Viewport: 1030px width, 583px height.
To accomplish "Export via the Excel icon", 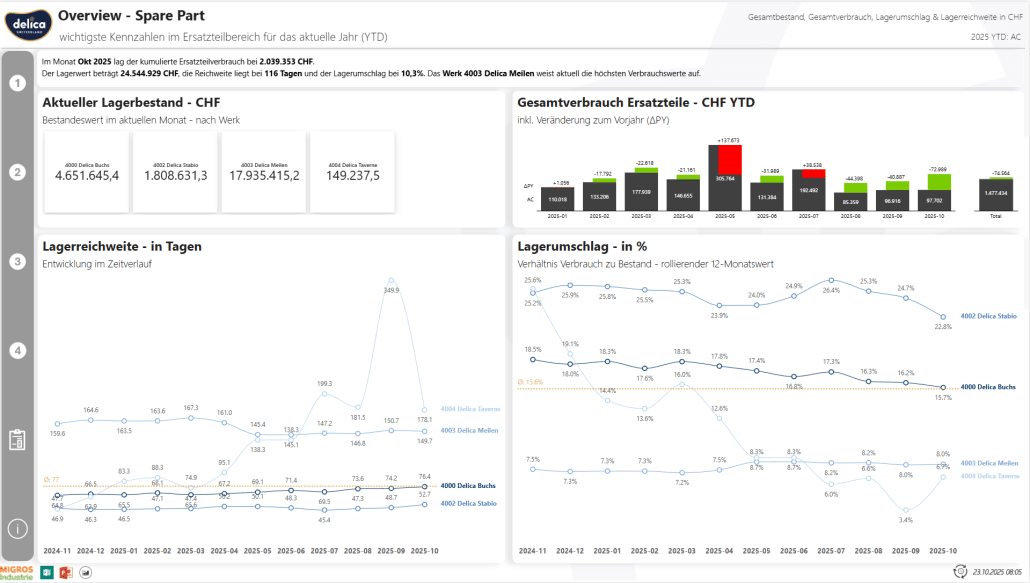I will click(45, 572).
